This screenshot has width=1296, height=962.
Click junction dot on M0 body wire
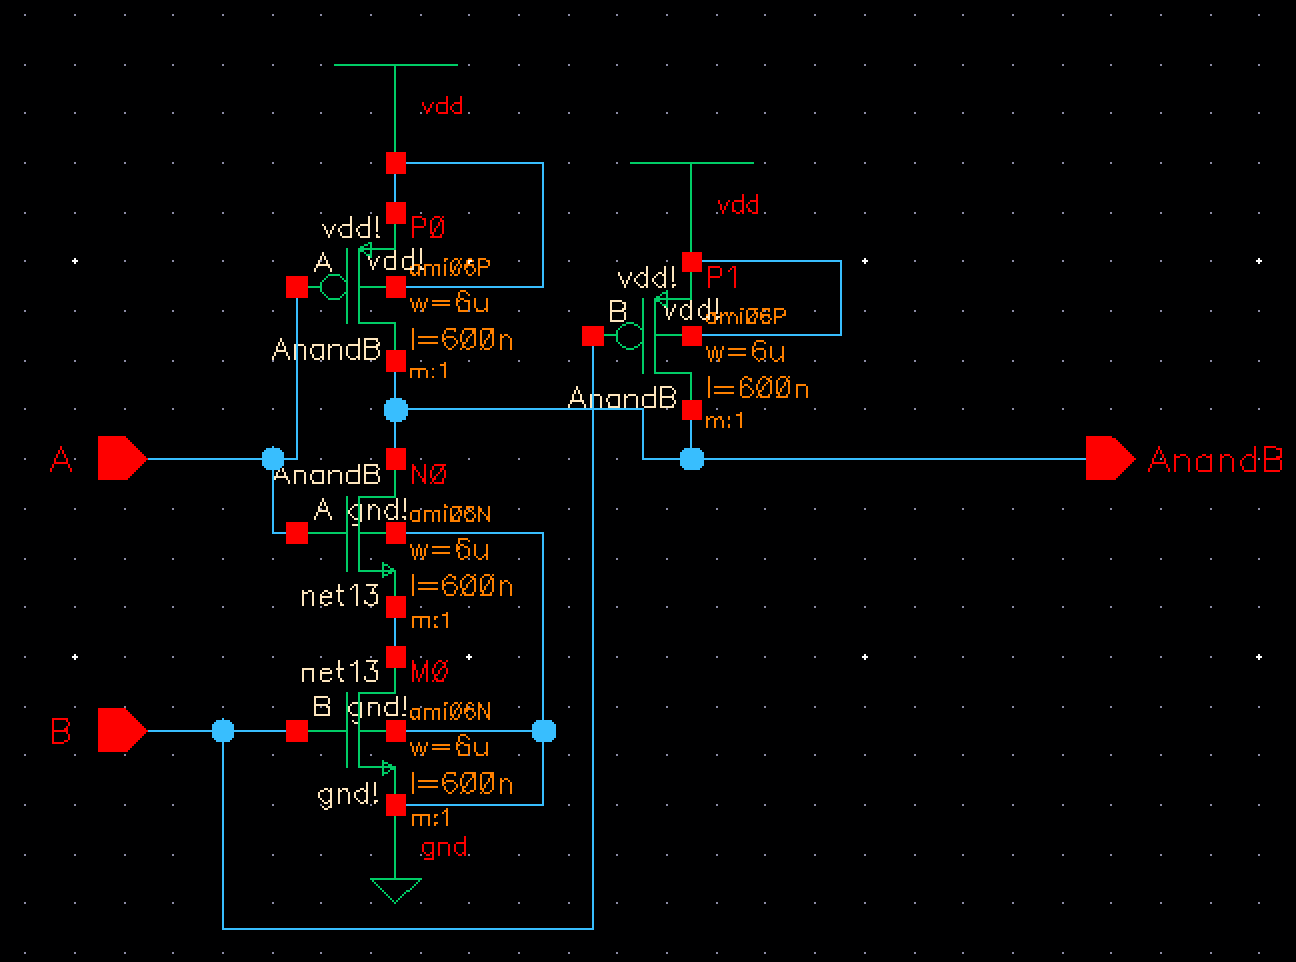(x=543, y=731)
